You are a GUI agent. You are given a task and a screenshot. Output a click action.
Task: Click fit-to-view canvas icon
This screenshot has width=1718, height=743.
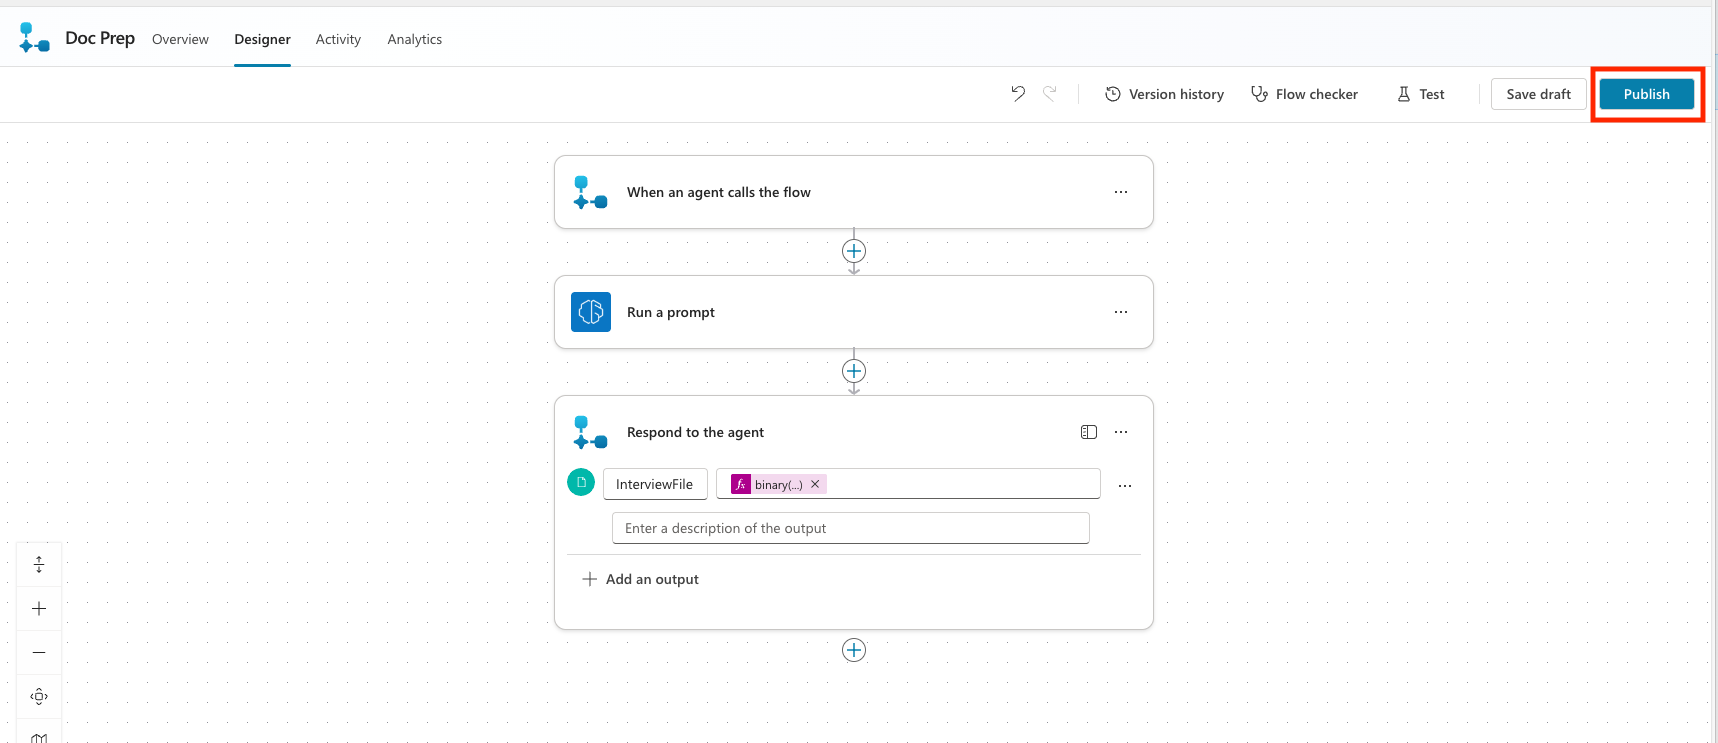39,696
